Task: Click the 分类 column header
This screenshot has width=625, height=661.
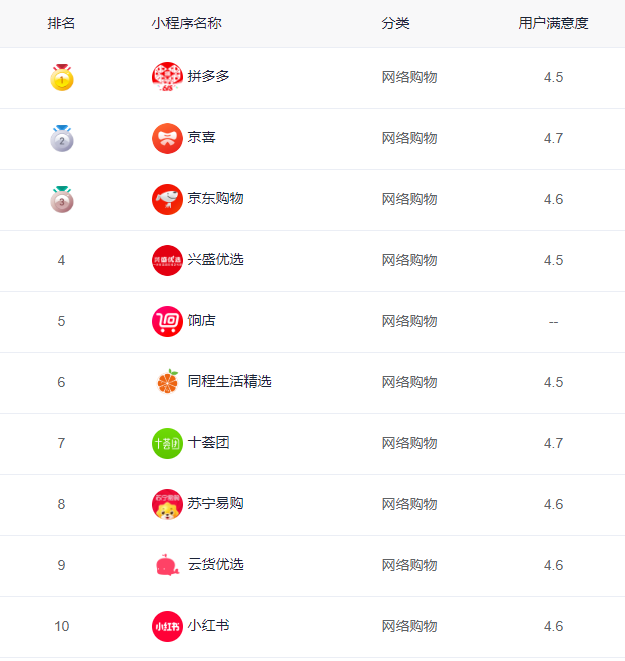Action: tap(395, 23)
